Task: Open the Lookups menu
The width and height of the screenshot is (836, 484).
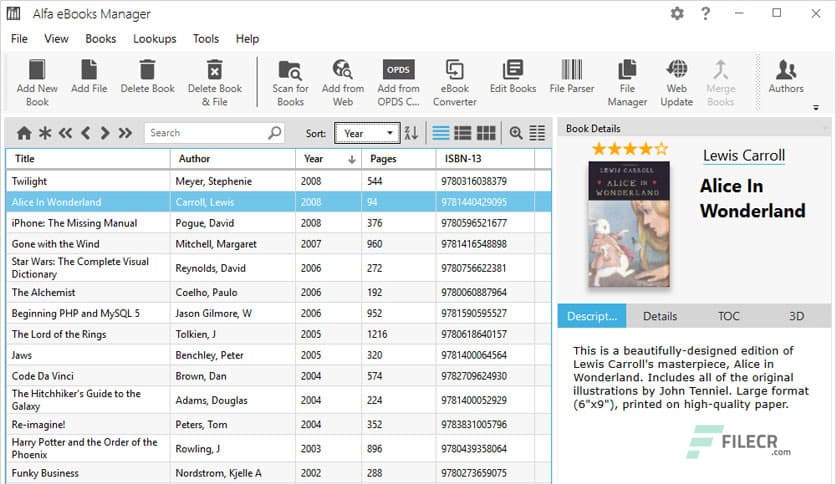Action: (x=155, y=39)
